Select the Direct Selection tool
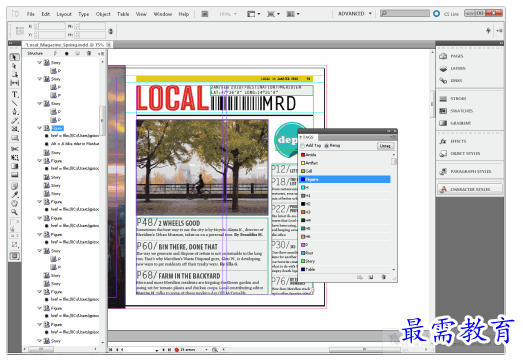 coord(15,66)
